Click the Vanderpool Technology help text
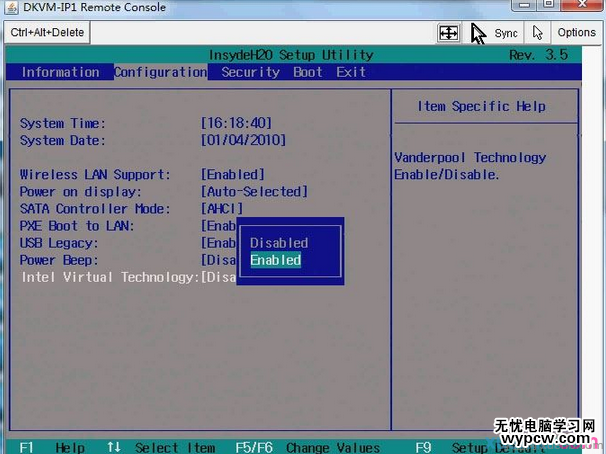The height and width of the screenshot is (454, 606). 470,166
